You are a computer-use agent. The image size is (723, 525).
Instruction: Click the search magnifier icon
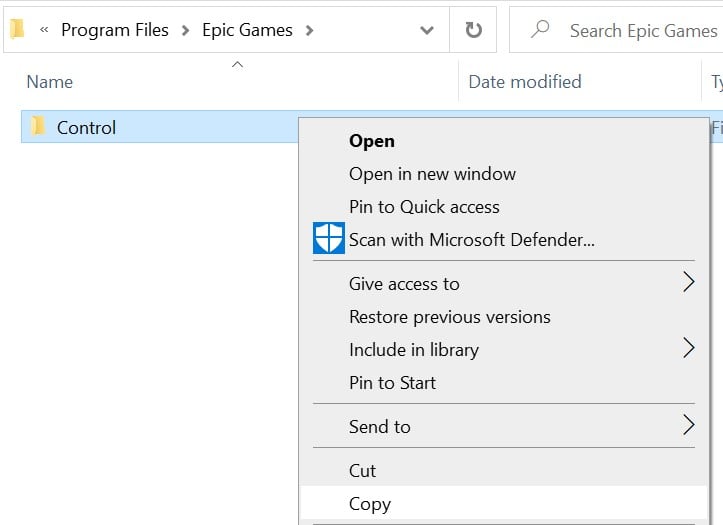tap(539, 29)
